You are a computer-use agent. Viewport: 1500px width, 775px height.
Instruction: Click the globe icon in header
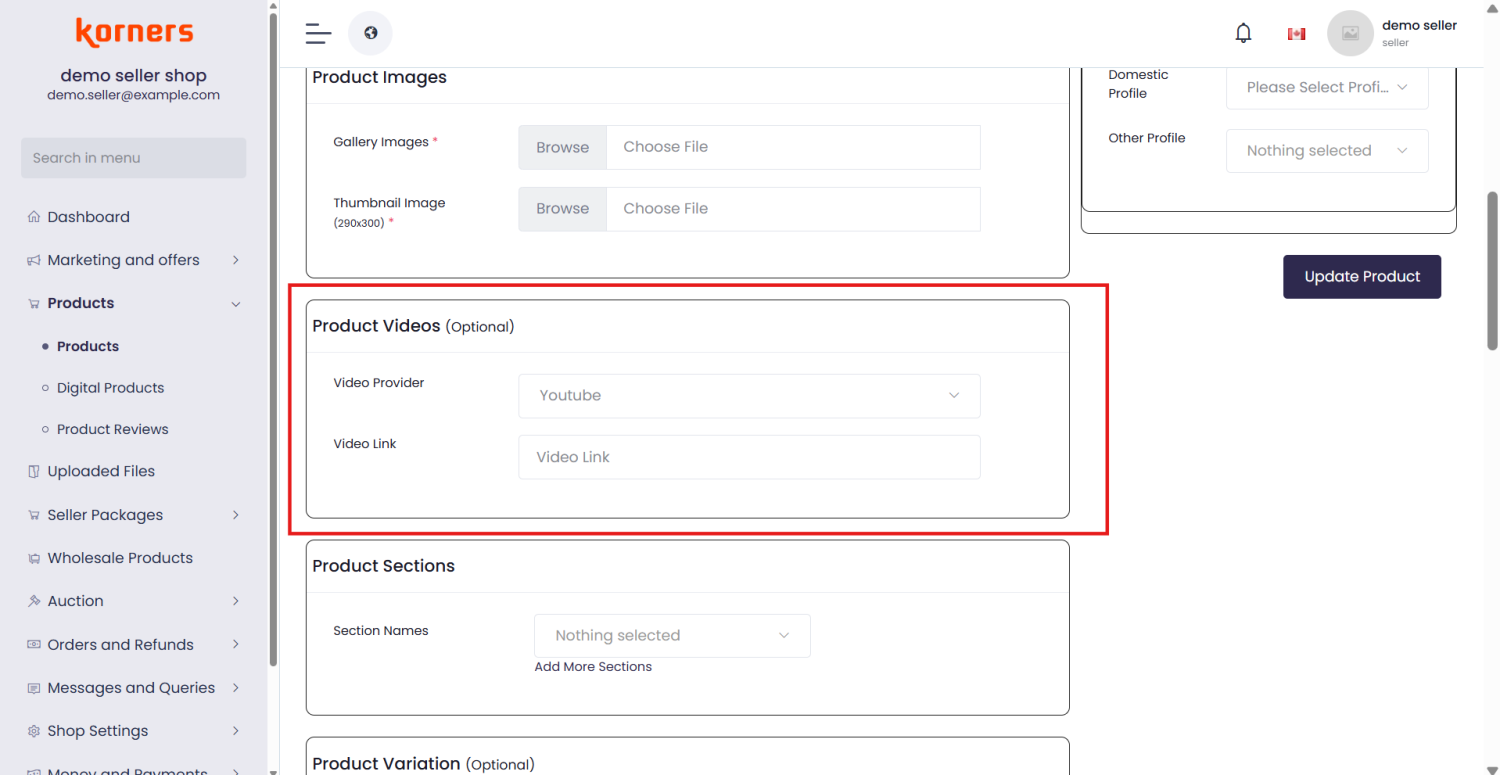(370, 34)
